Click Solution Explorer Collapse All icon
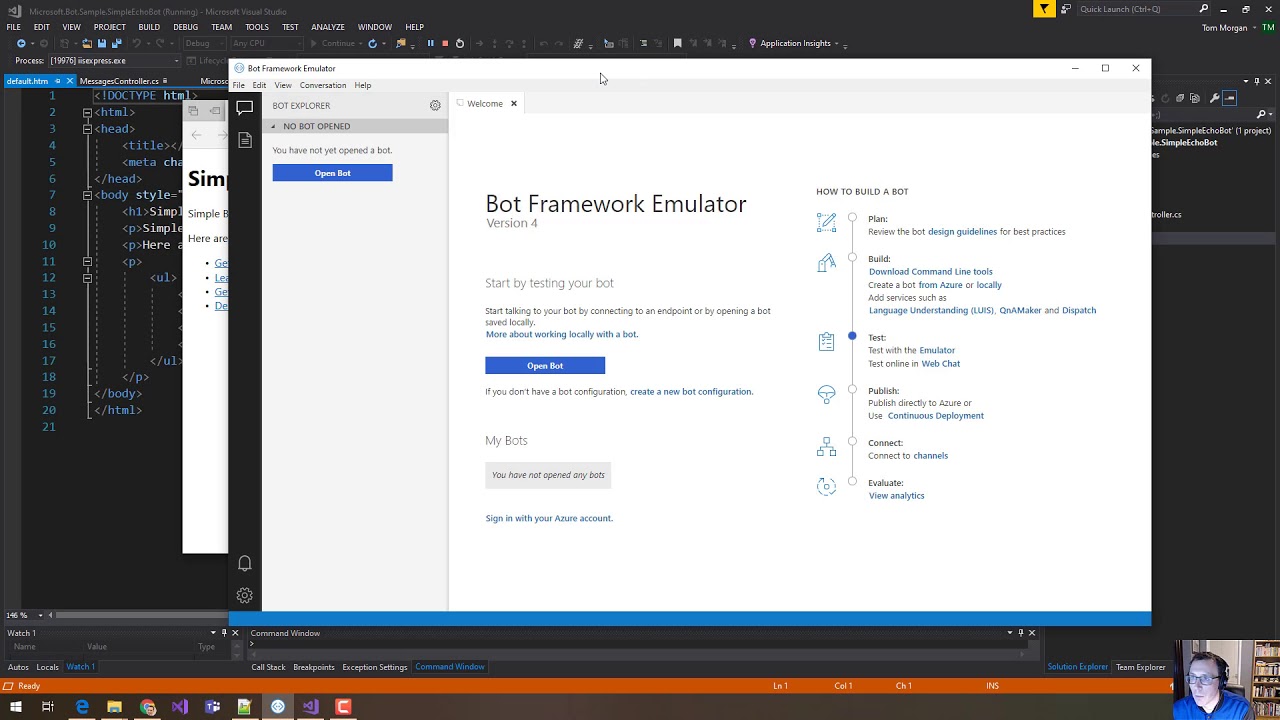 click(1180, 98)
